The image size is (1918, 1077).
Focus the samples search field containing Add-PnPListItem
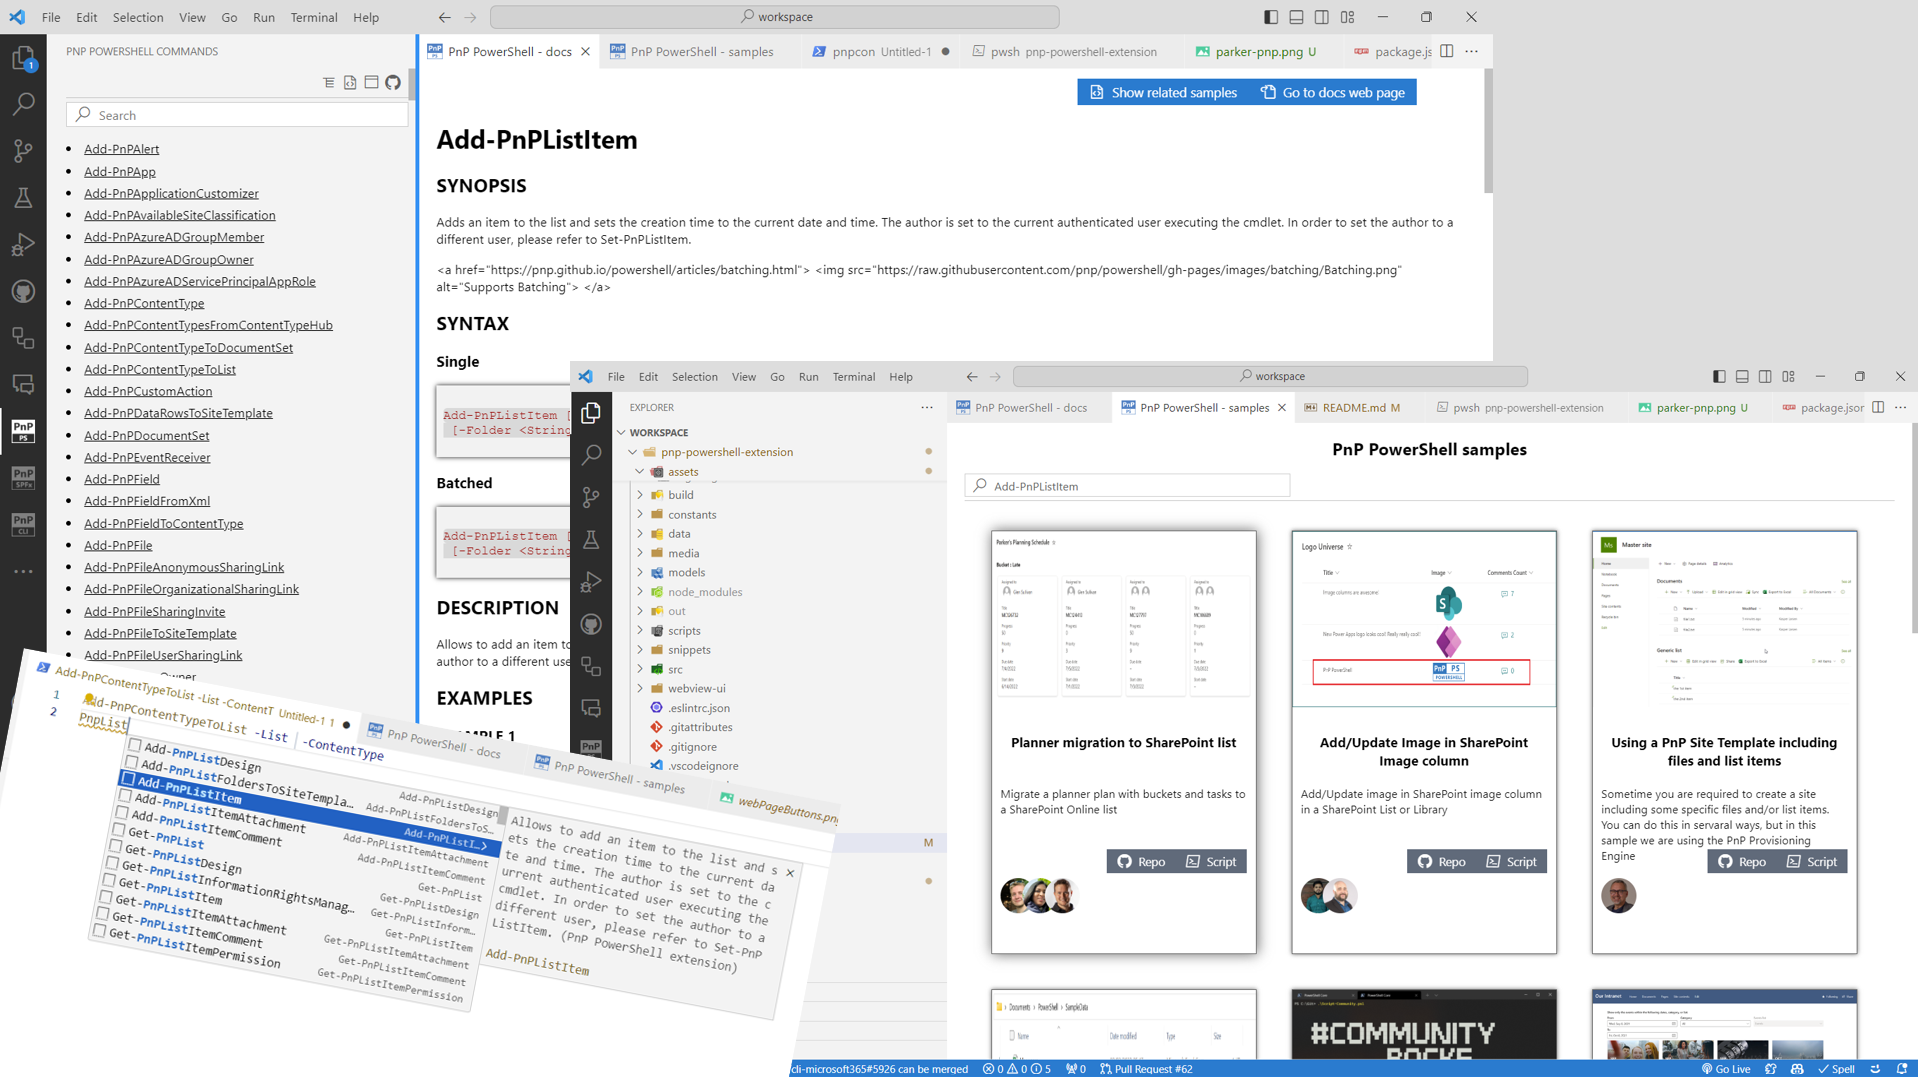(x=1127, y=486)
